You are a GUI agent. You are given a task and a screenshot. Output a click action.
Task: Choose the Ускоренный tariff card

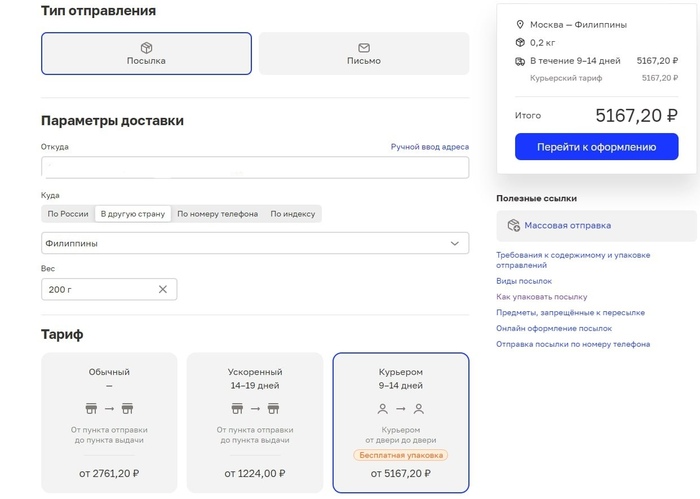pos(255,422)
